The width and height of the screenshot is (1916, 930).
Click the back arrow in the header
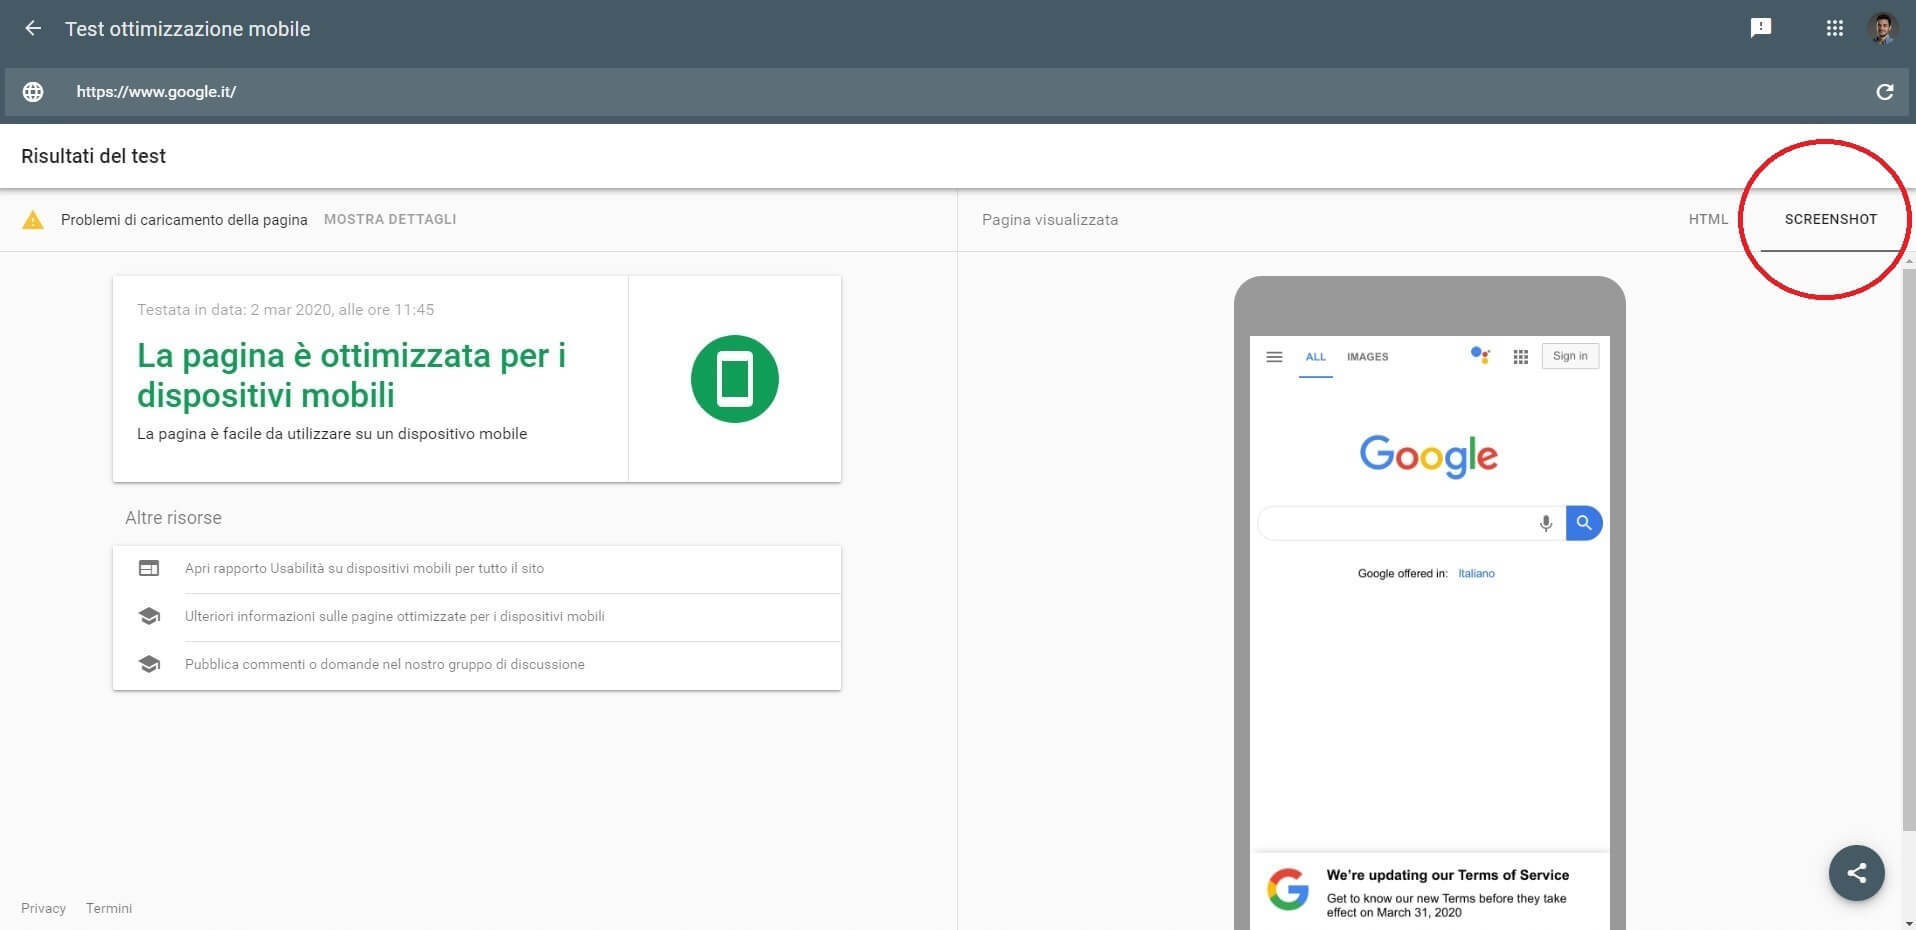33,29
